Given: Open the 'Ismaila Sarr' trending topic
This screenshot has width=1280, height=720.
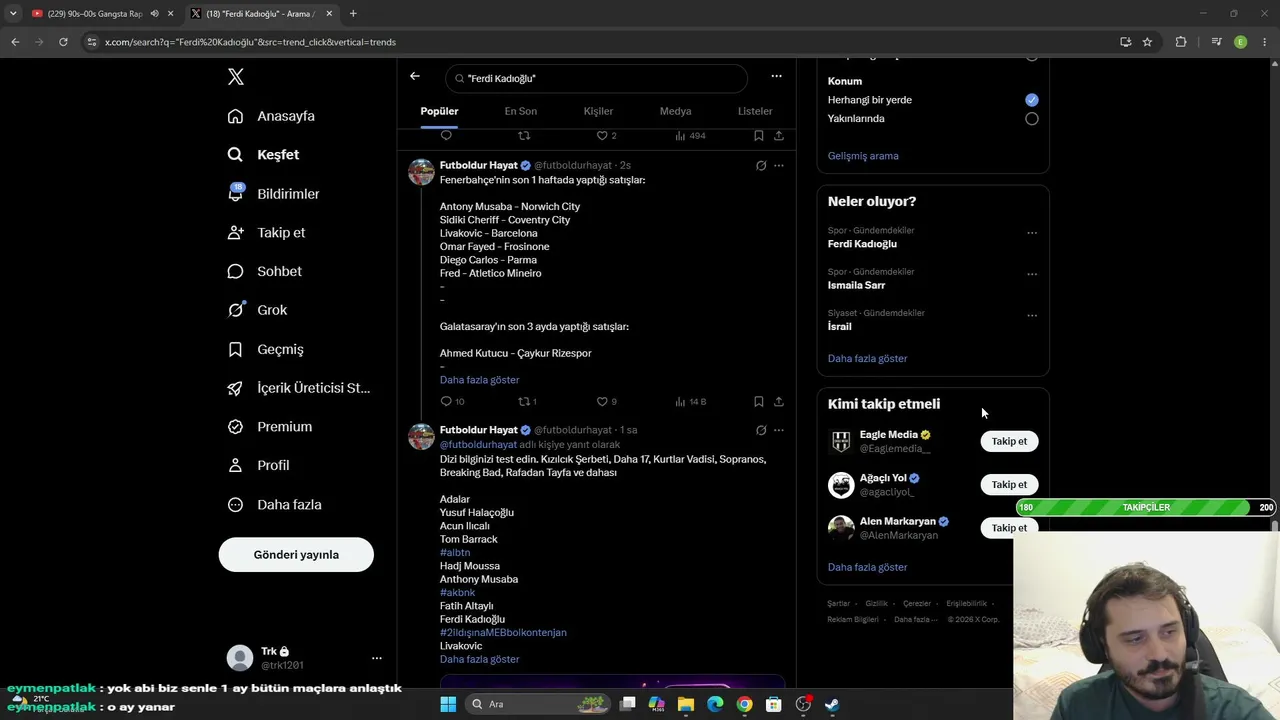Looking at the screenshot, I should pyautogui.click(x=856, y=285).
